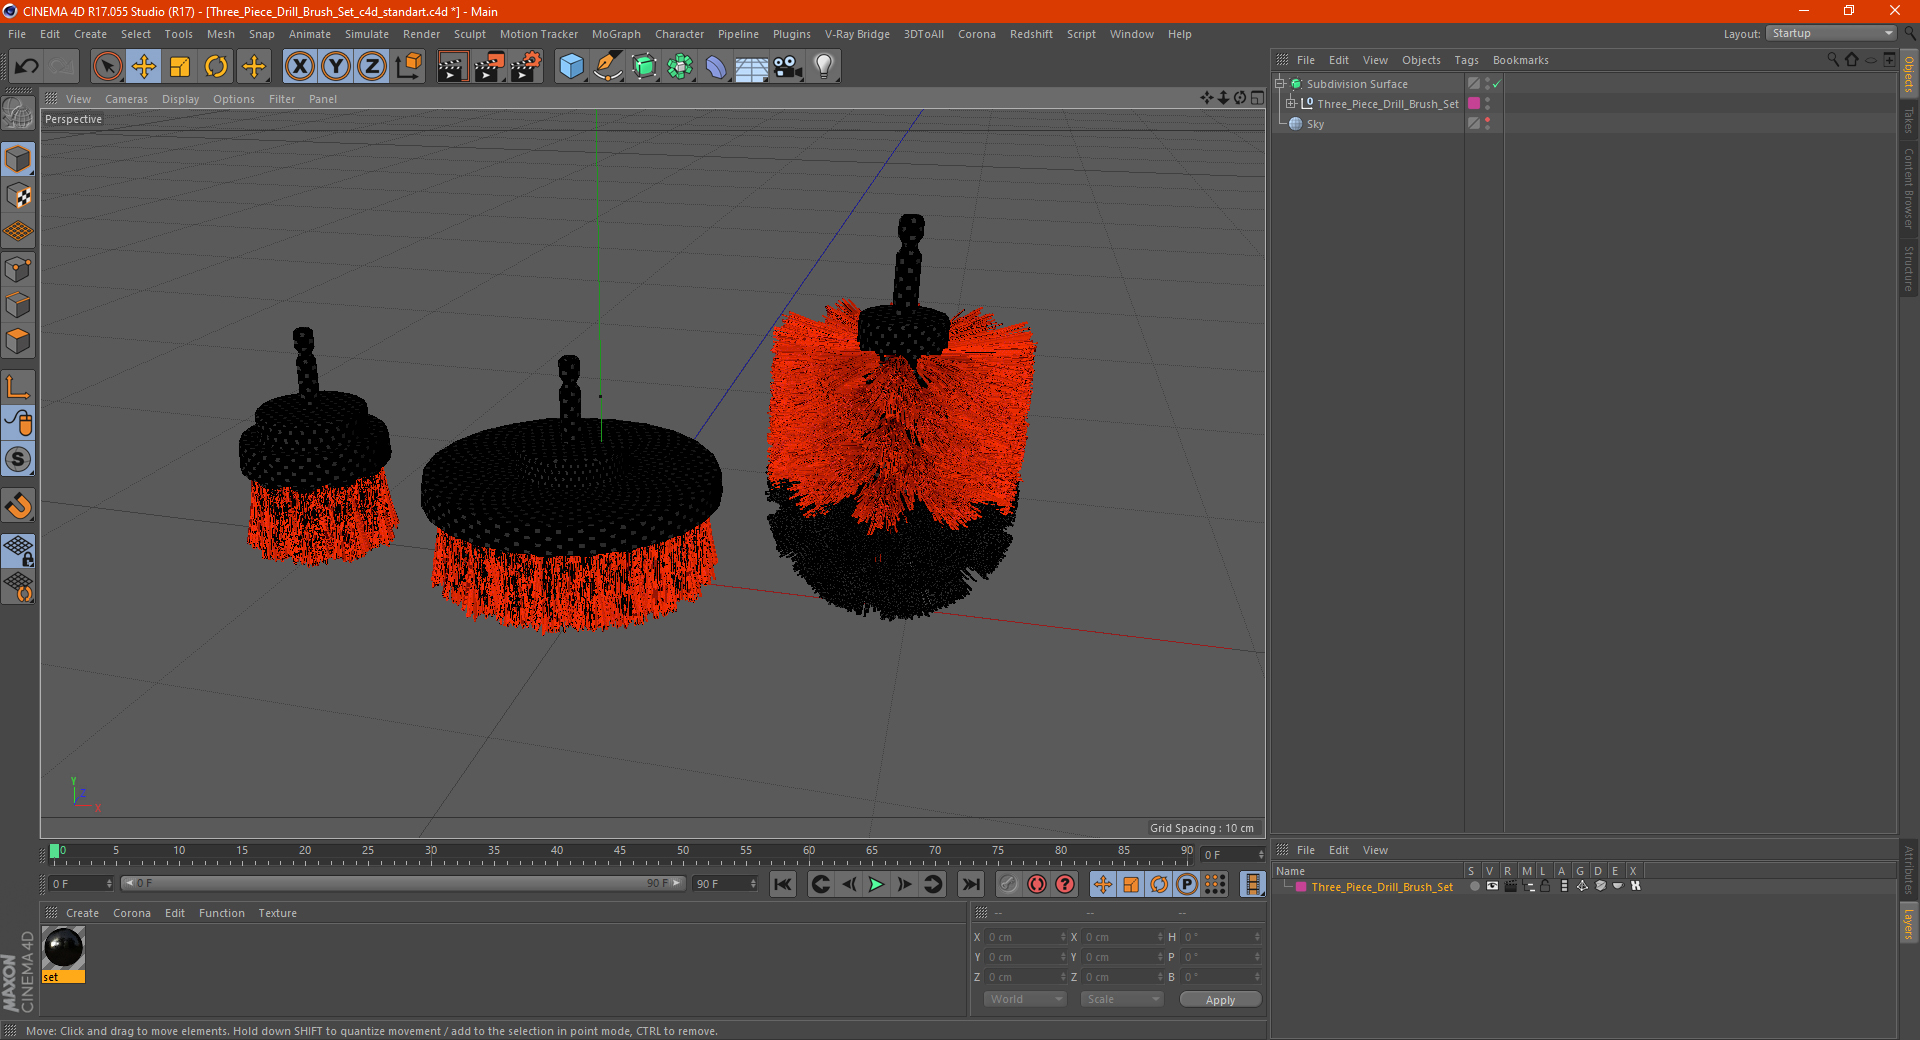
Task: Click the Undo arrow icon
Action: coord(27,67)
